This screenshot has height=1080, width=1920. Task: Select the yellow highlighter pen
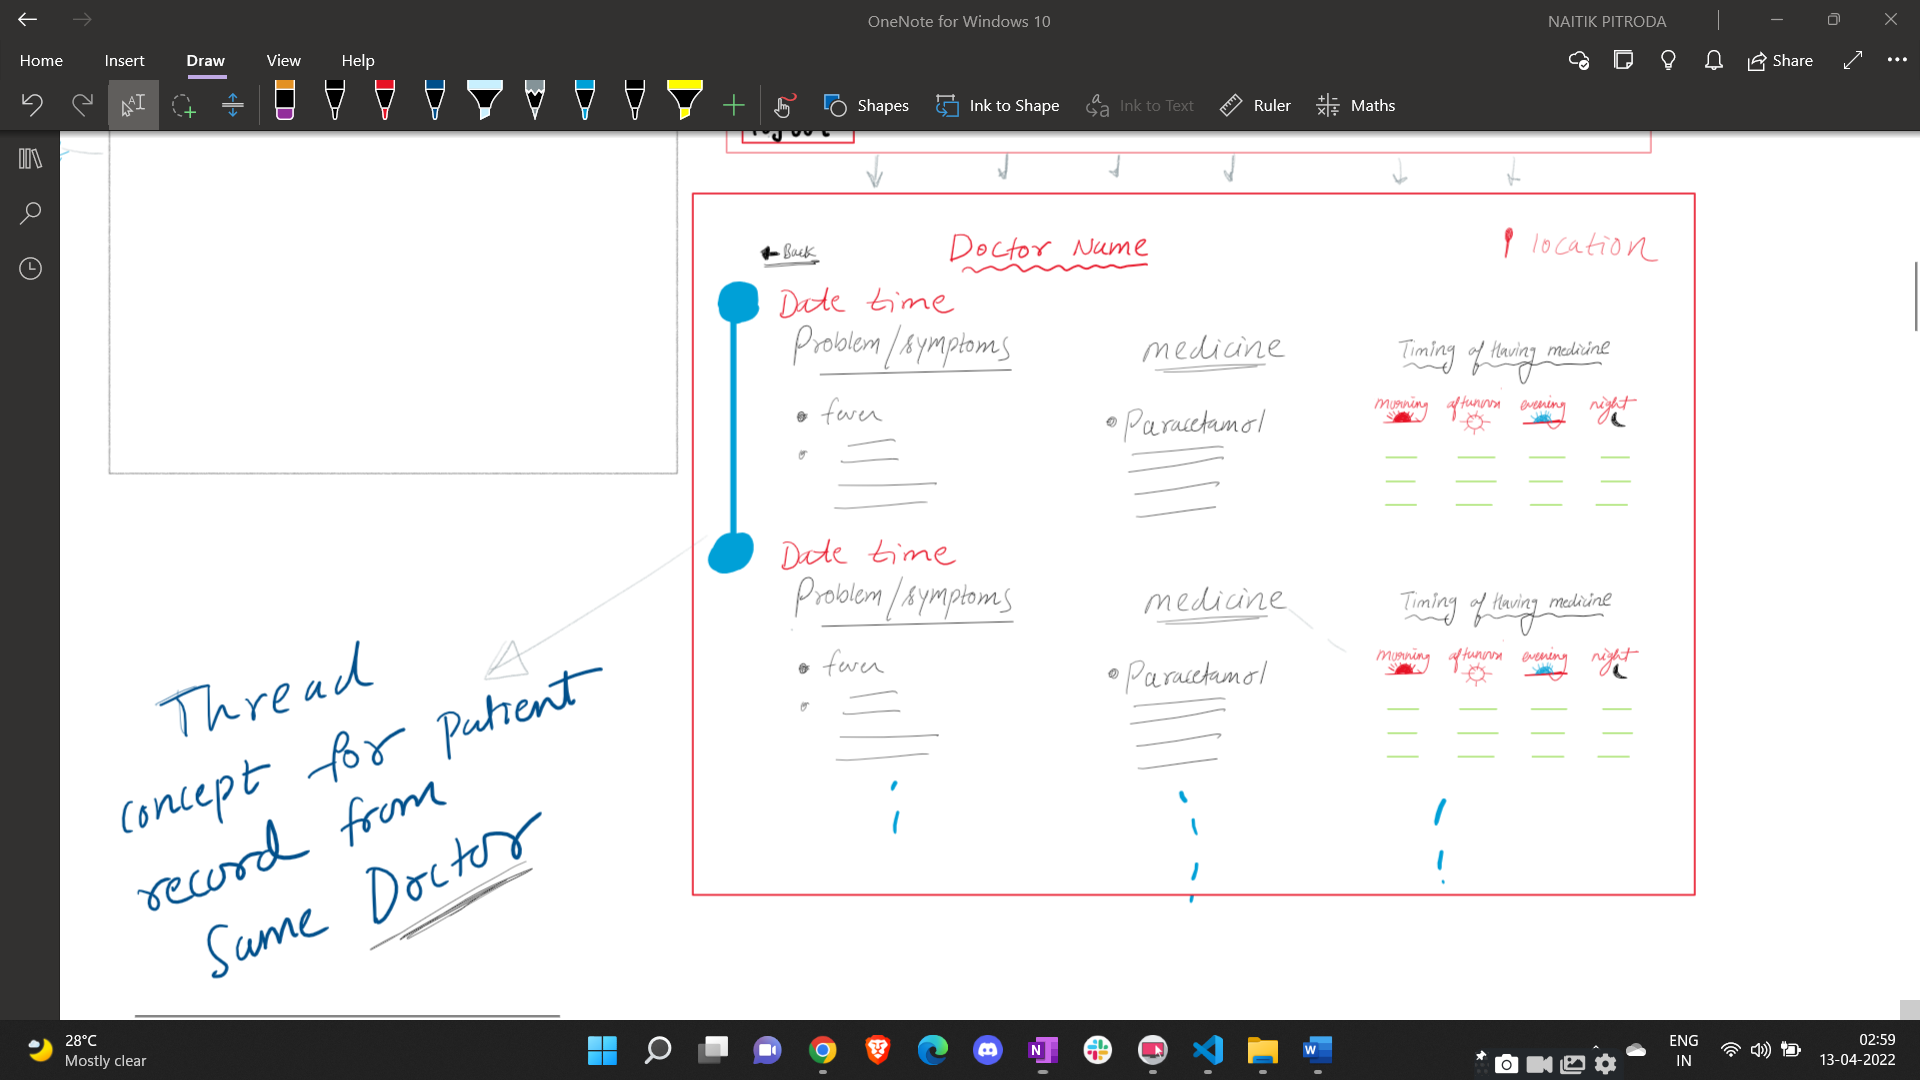pos(684,102)
